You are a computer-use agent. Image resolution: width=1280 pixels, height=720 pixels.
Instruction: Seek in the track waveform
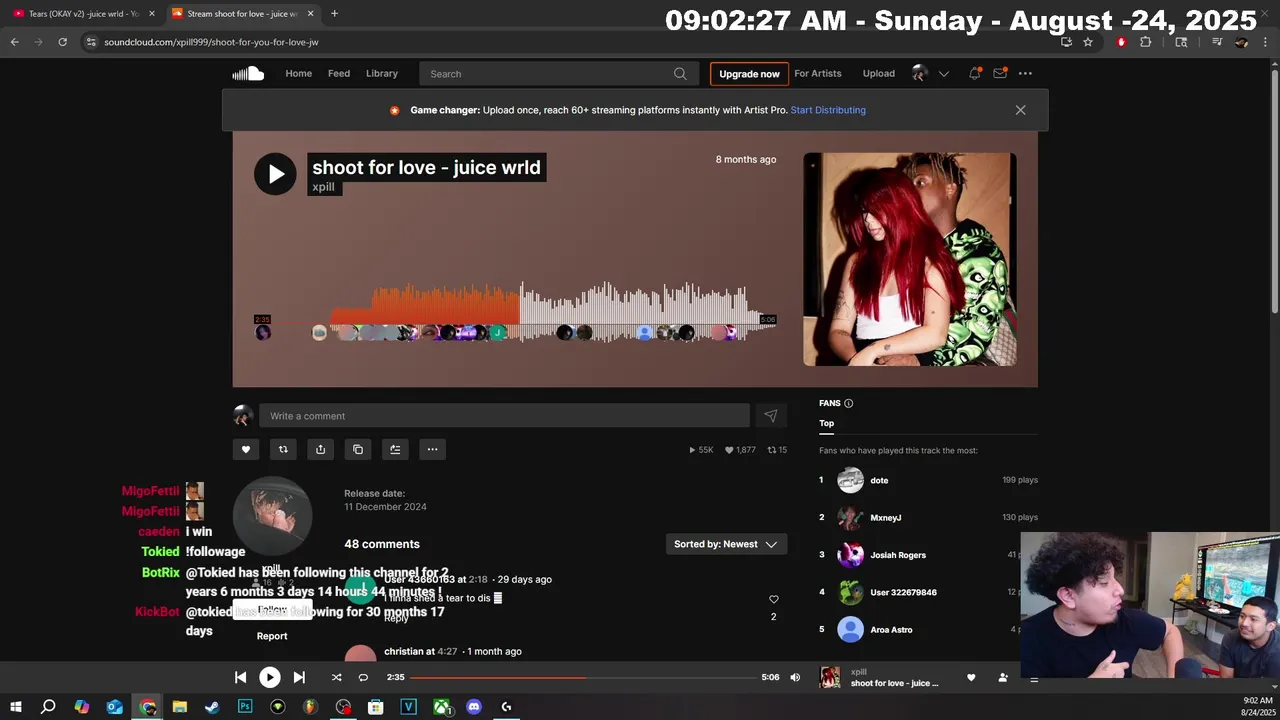(x=515, y=312)
